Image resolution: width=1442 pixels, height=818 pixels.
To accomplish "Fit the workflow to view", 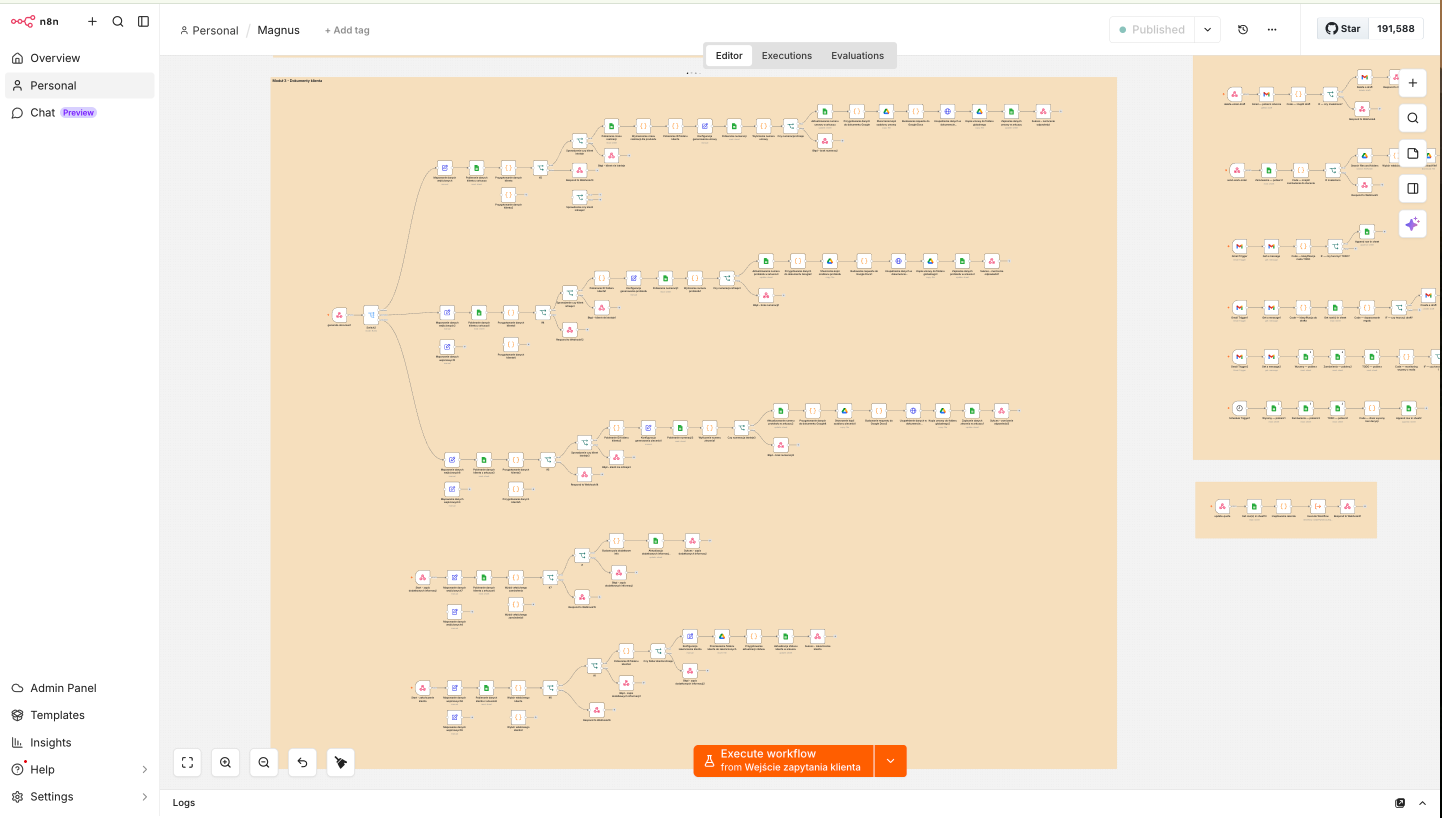I will [x=187, y=762].
